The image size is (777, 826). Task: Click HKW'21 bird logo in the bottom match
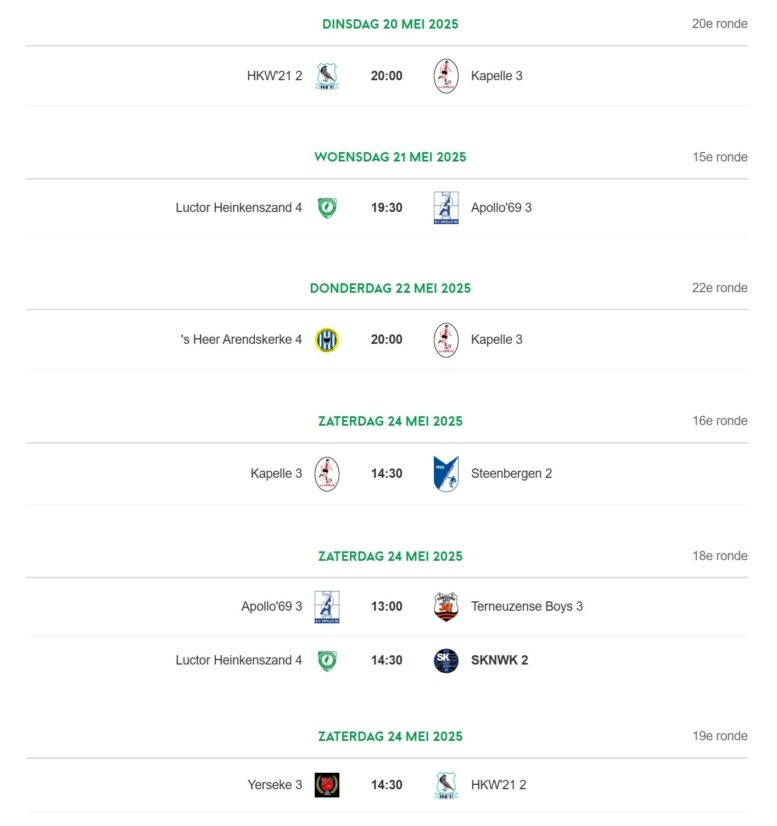click(446, 785)
